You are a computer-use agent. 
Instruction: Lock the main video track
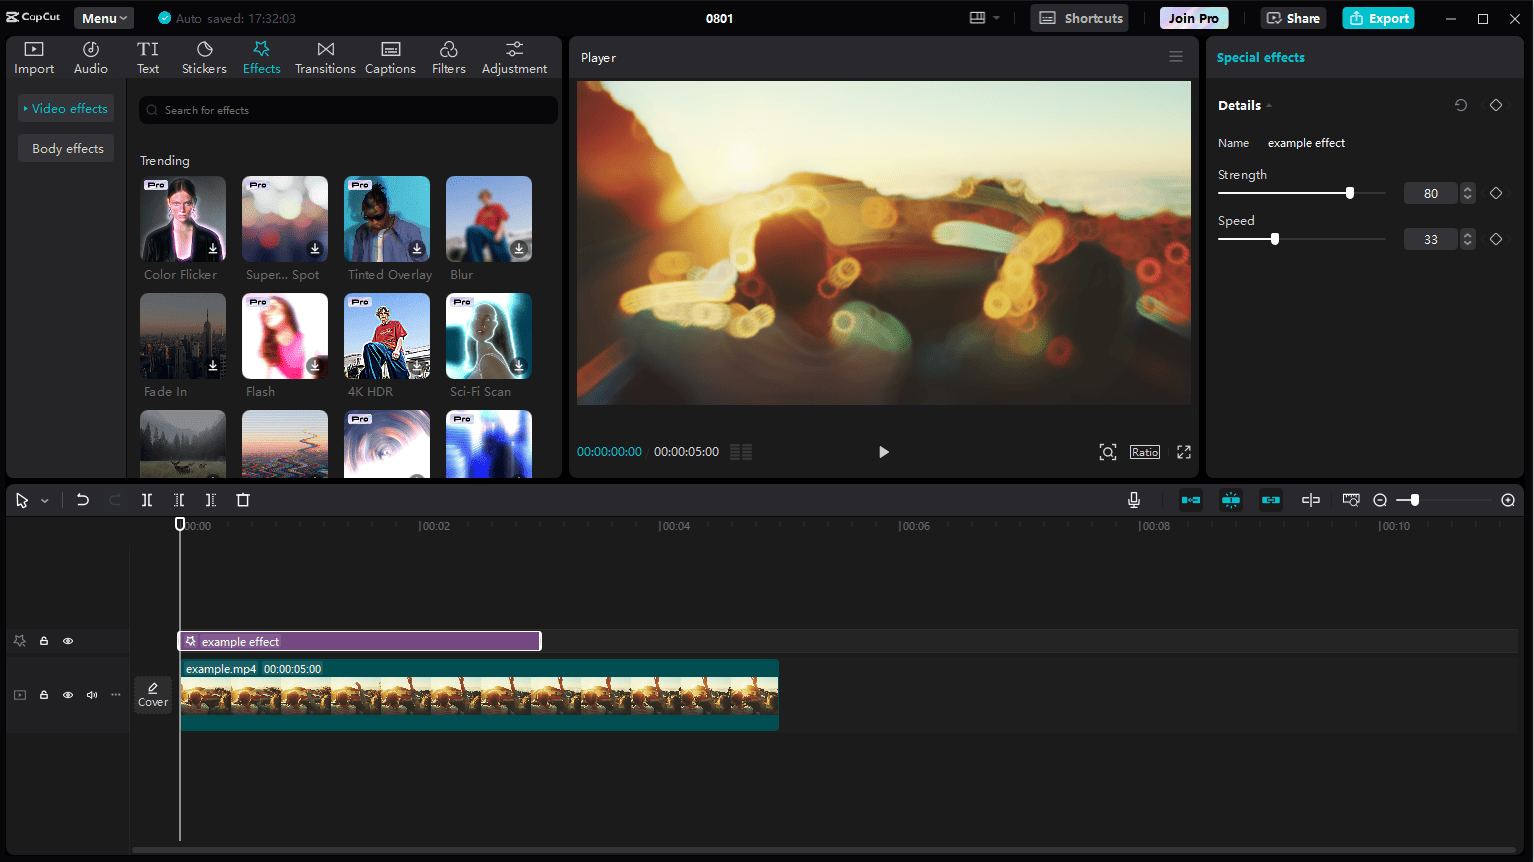44,695
